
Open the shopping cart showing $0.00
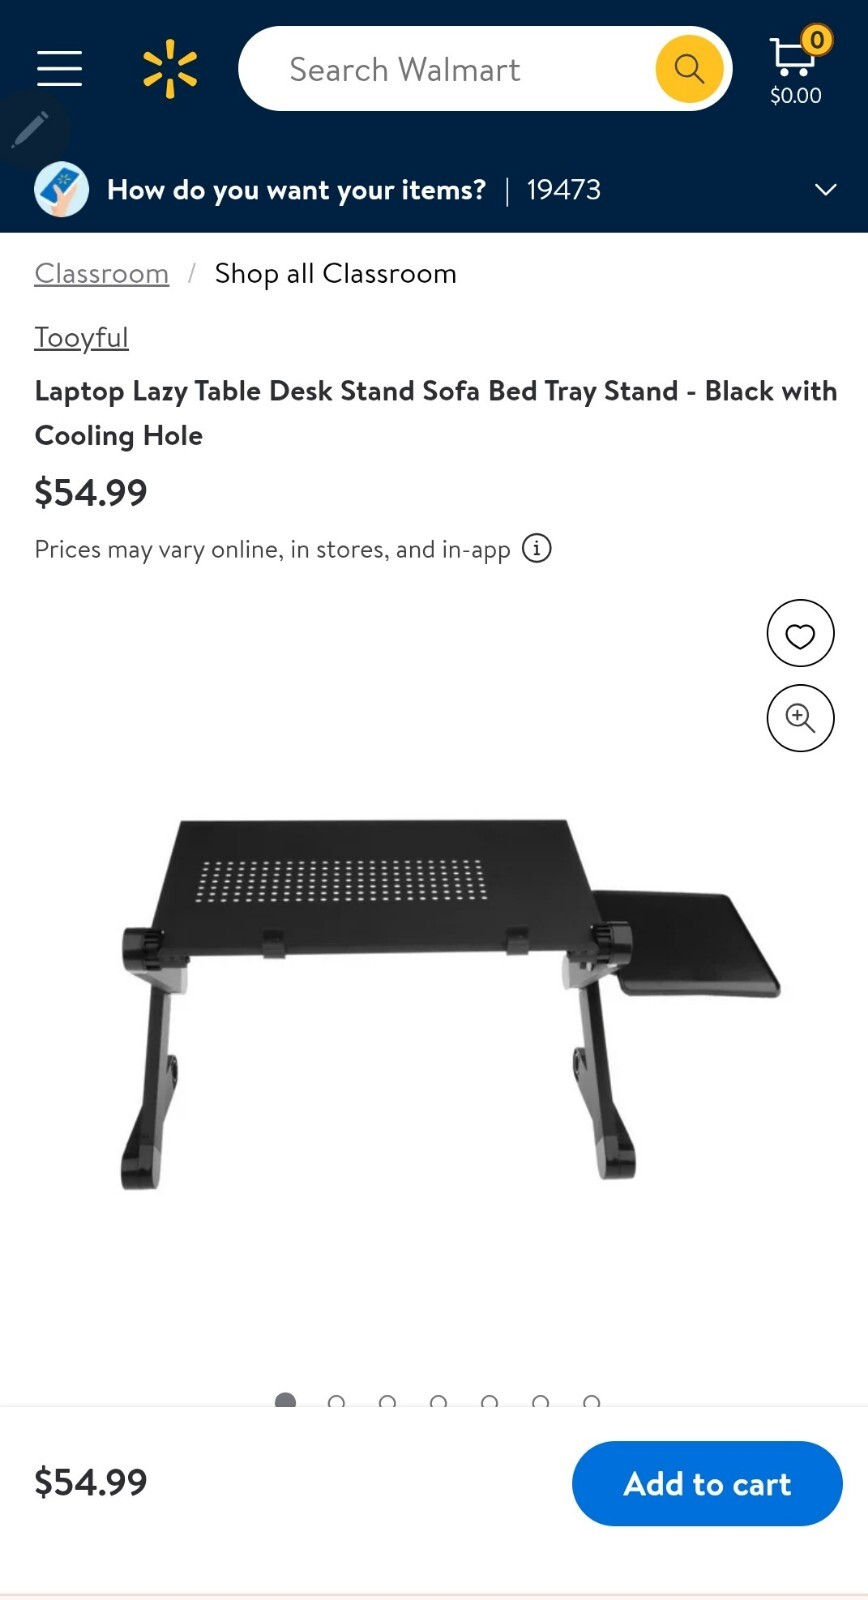(796, 69)
